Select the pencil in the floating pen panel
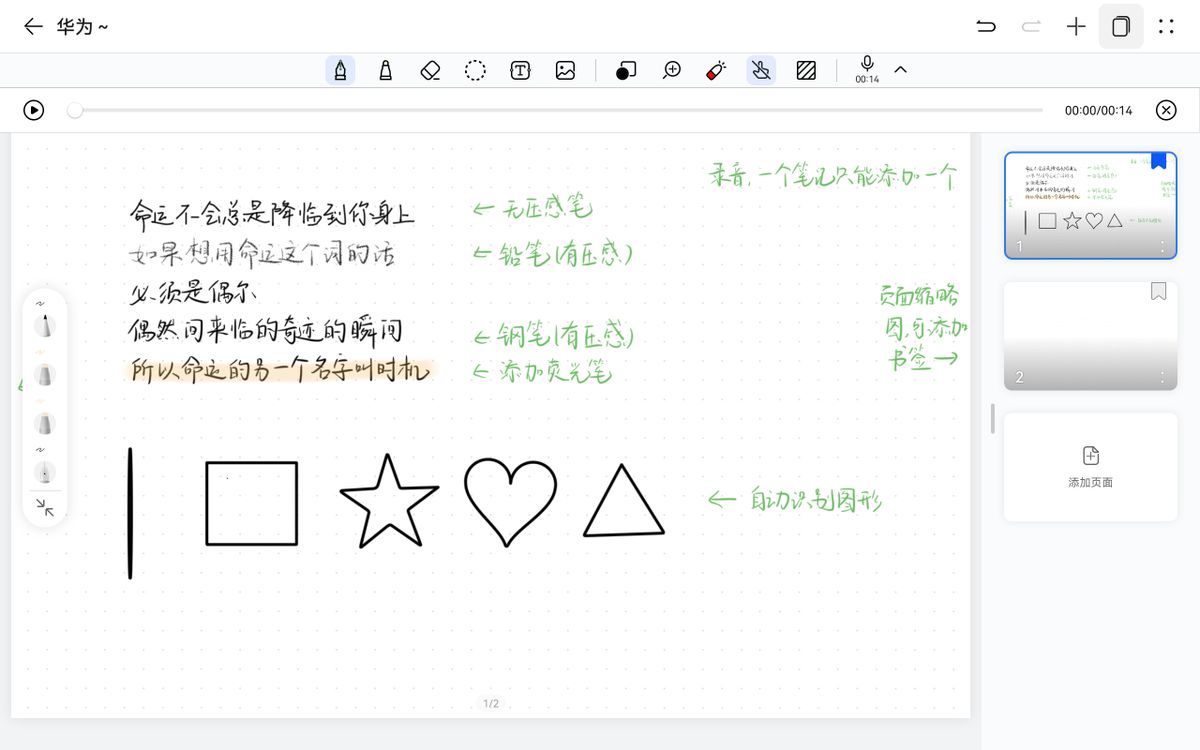Screen dimensions: 1200x750 pos(45,375)
